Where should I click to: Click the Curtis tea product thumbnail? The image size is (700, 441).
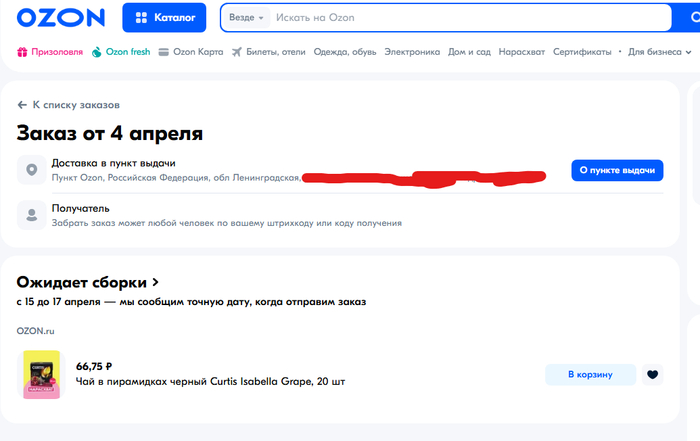coord(42,374)
